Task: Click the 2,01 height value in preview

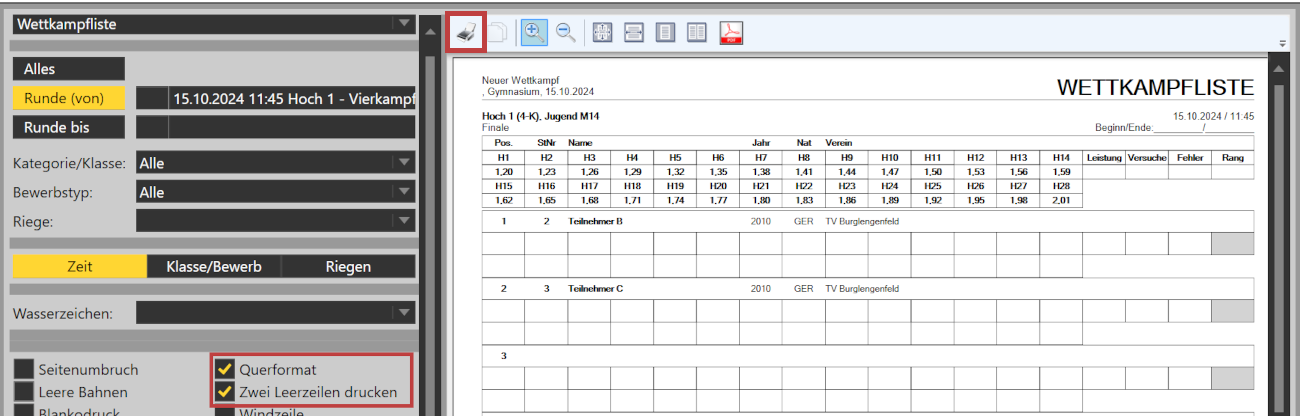Action: pyautogui.click(x=1060, y=200)
